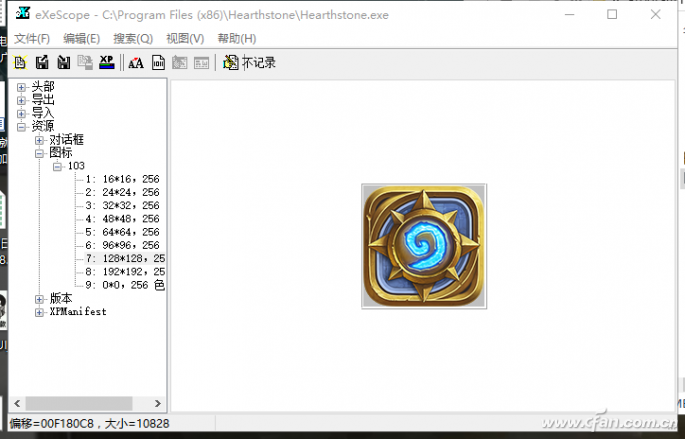Screen dimensions: 685x439
Task: Open the 文件(F) menu
Action: [32, 38]
